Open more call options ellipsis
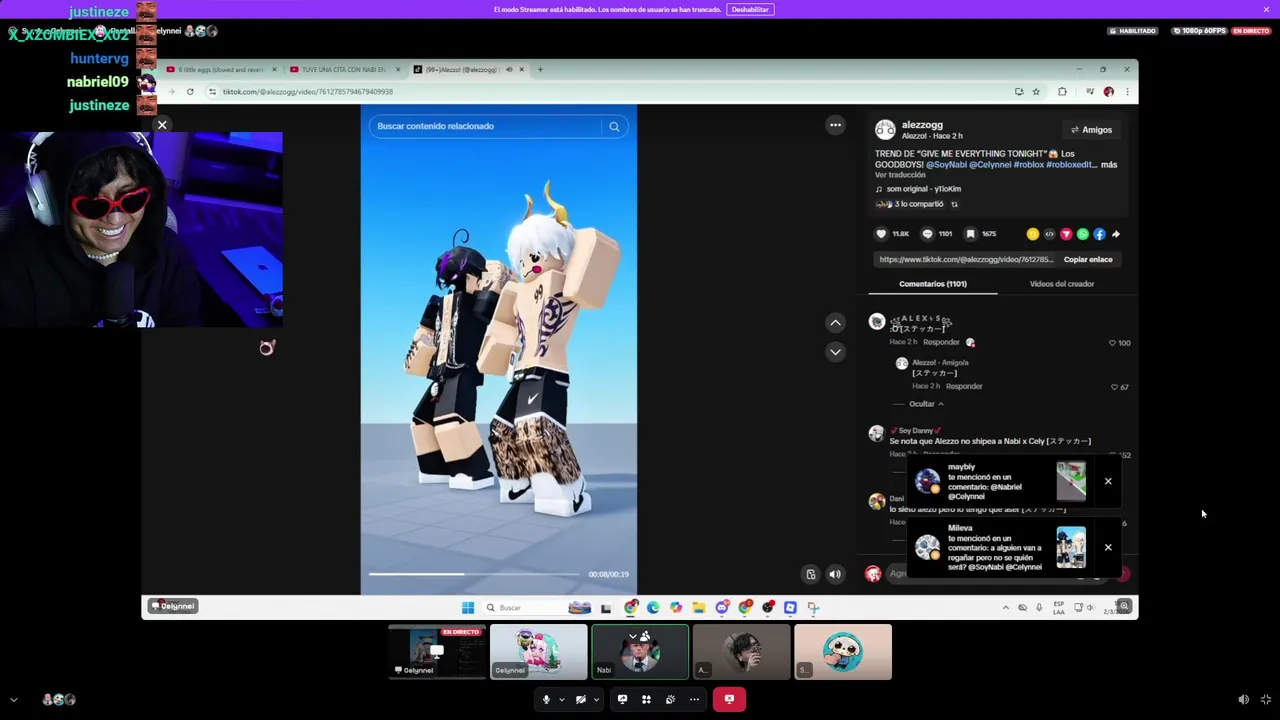1280x720 pixels. 694,699
